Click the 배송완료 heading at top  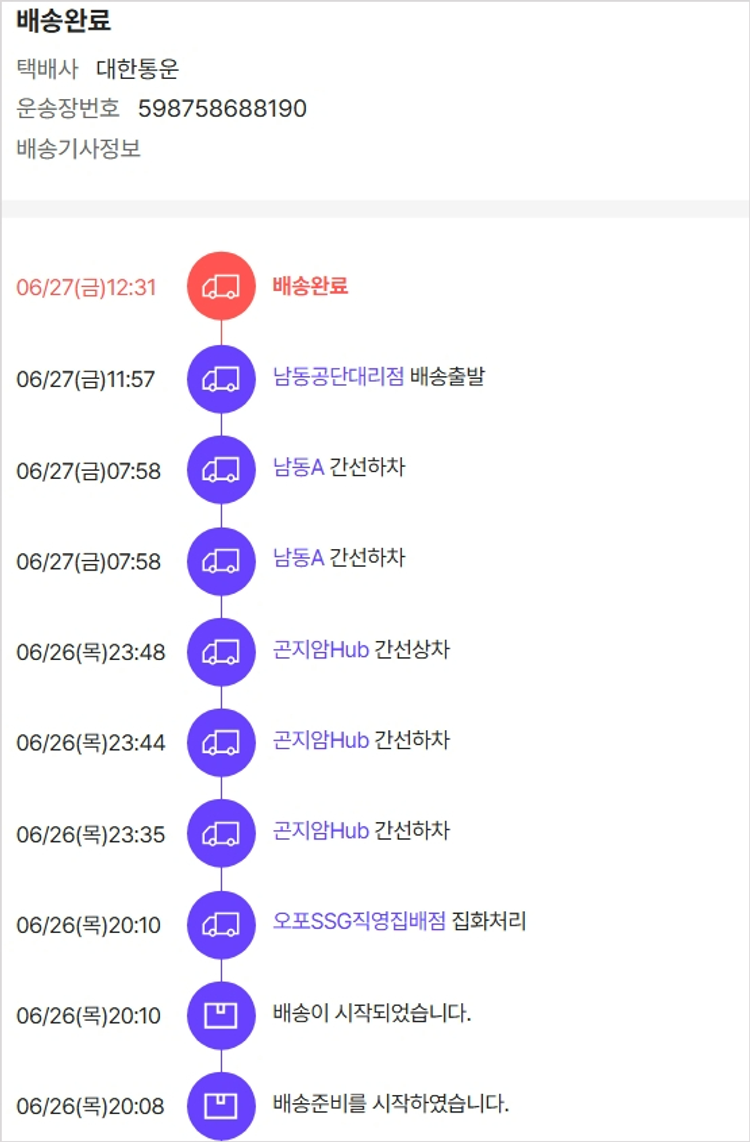pos(63,20)
